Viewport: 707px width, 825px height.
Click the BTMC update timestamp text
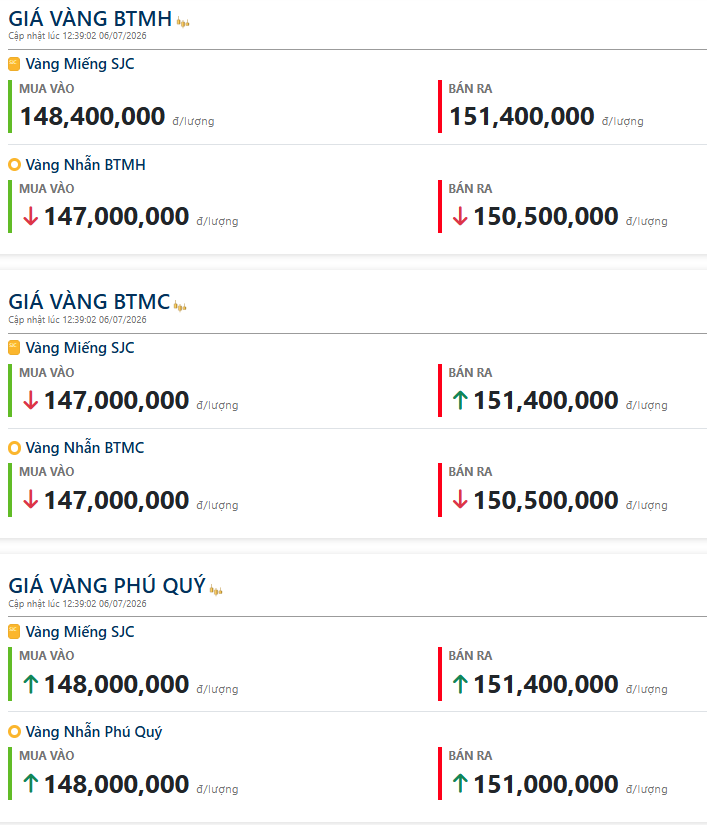click(x=77, y=320)
